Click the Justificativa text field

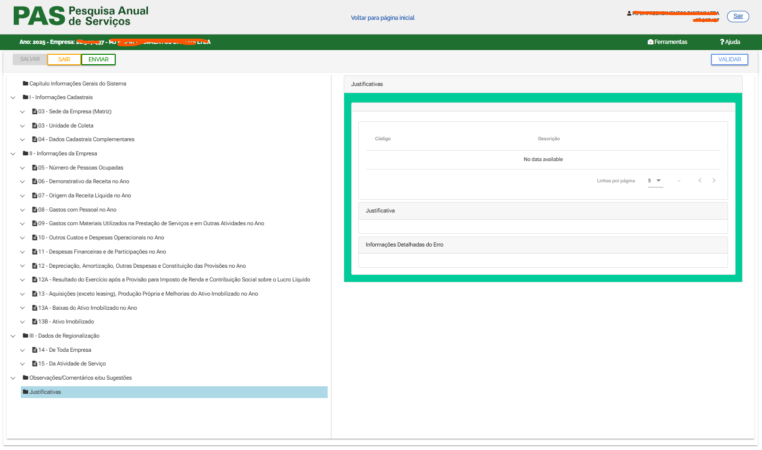[x=543, y=226]
